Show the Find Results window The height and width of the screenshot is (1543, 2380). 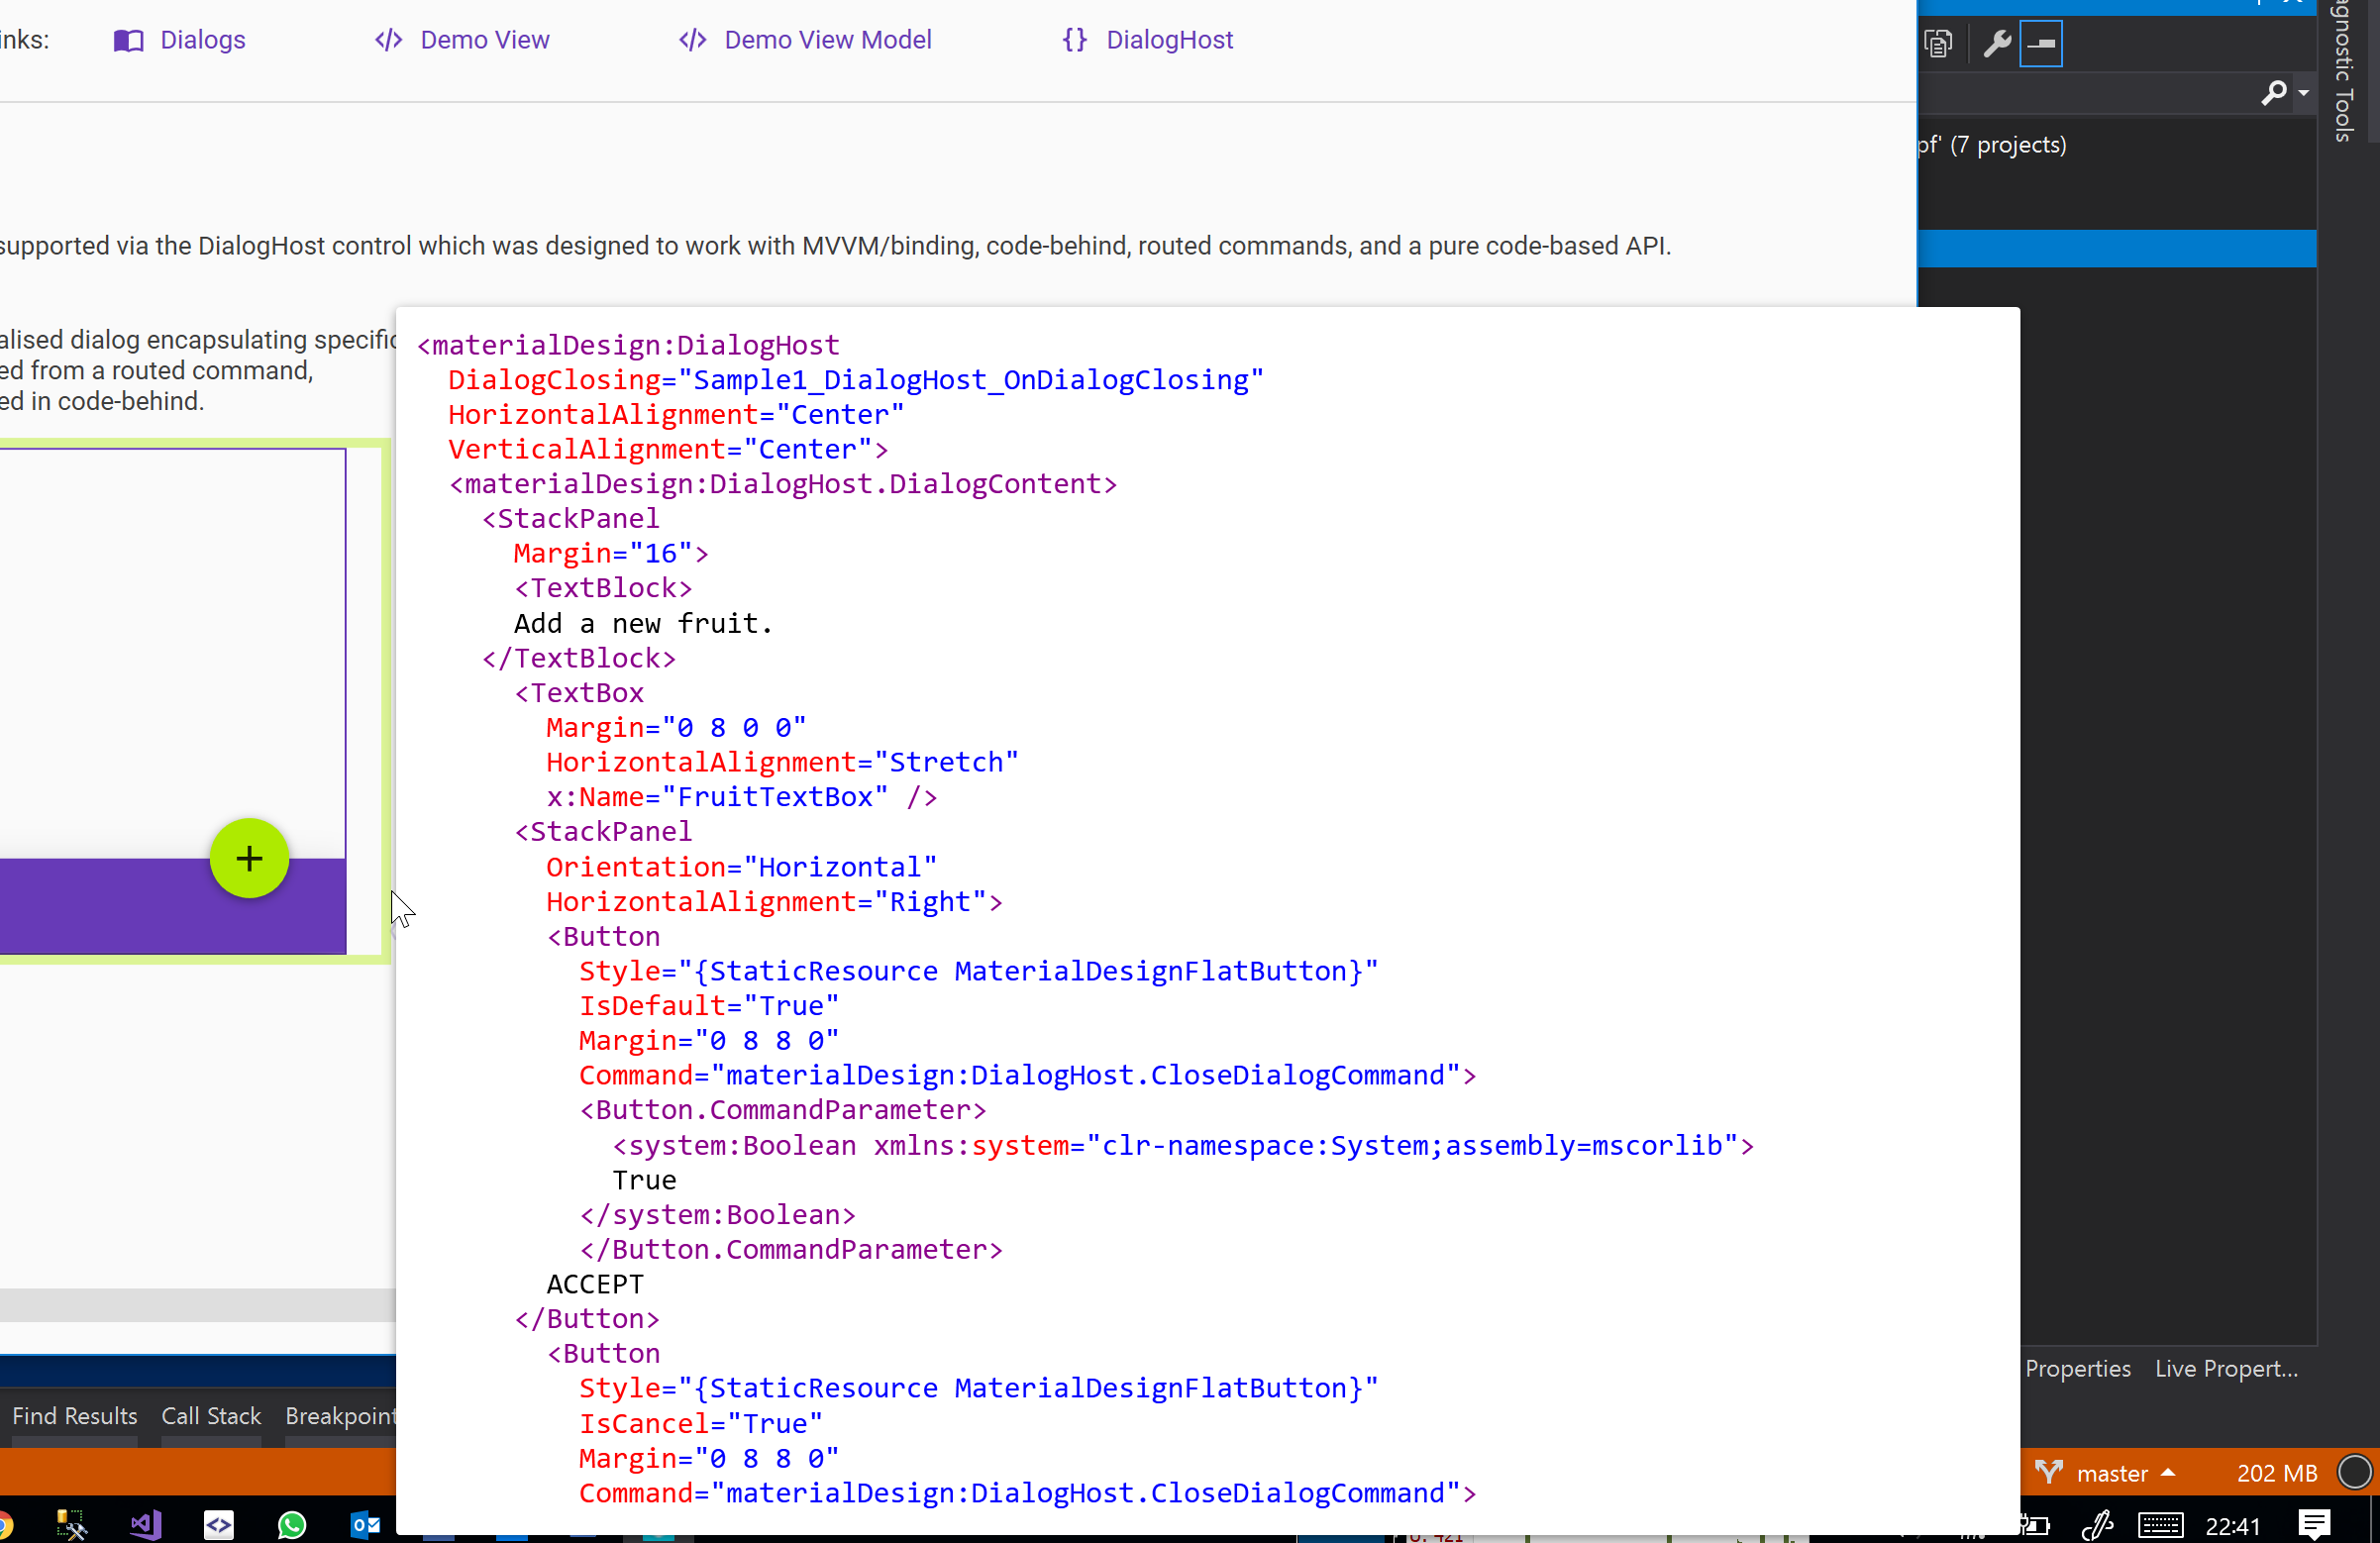74,1416
